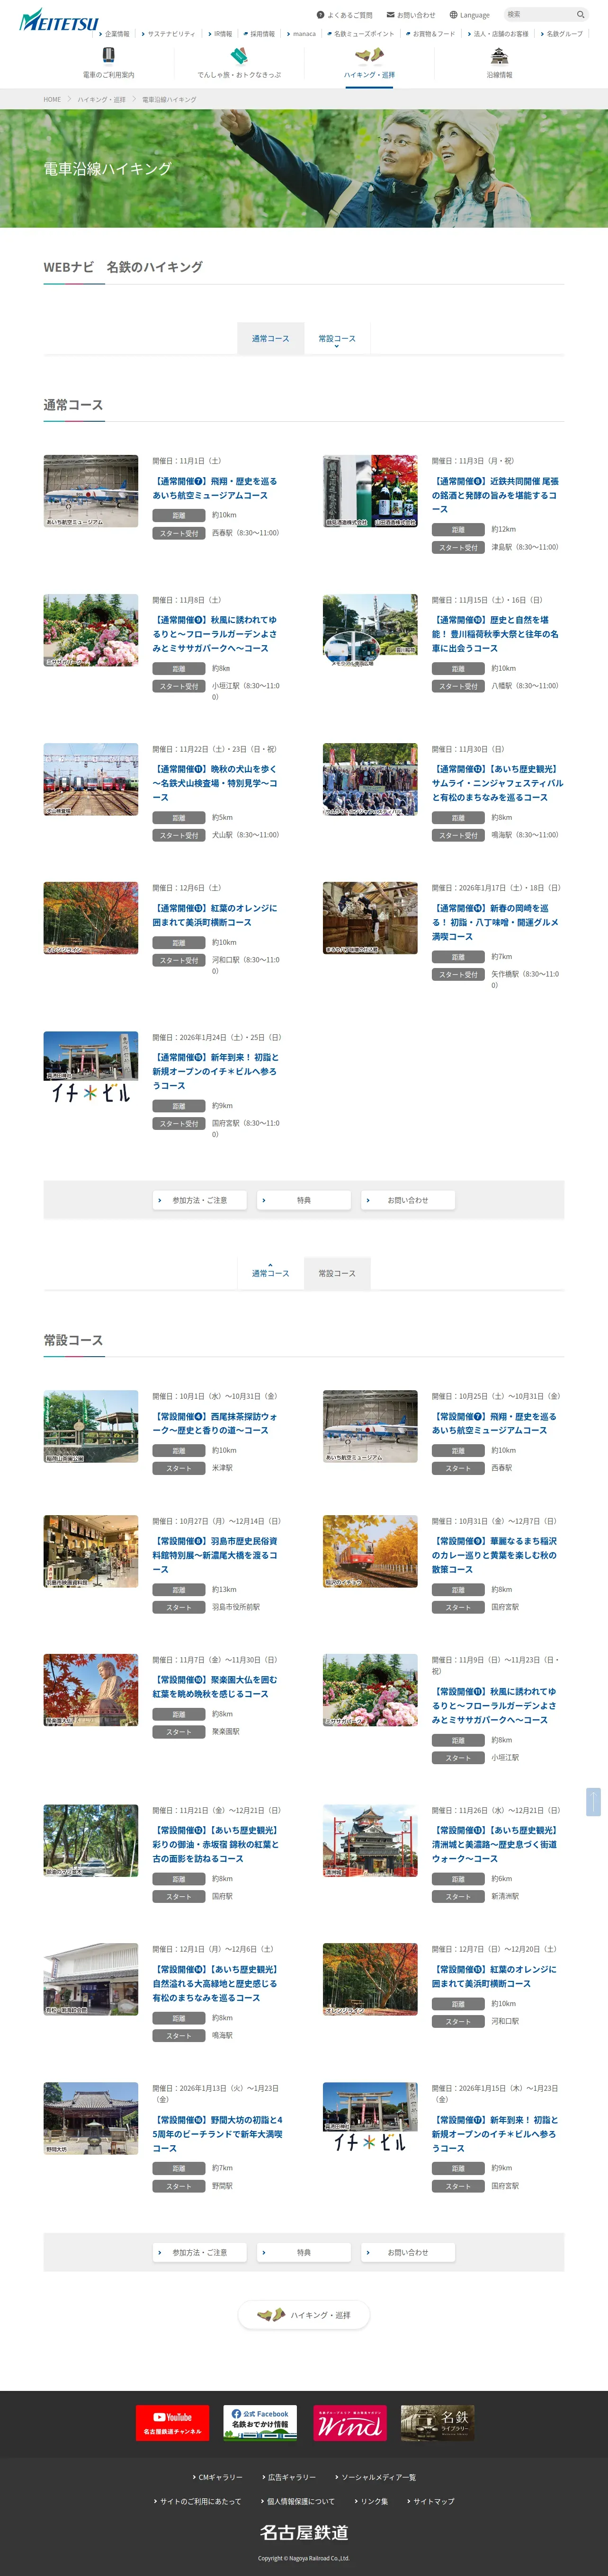Select the upper 通常コース tab

[270, 339]
